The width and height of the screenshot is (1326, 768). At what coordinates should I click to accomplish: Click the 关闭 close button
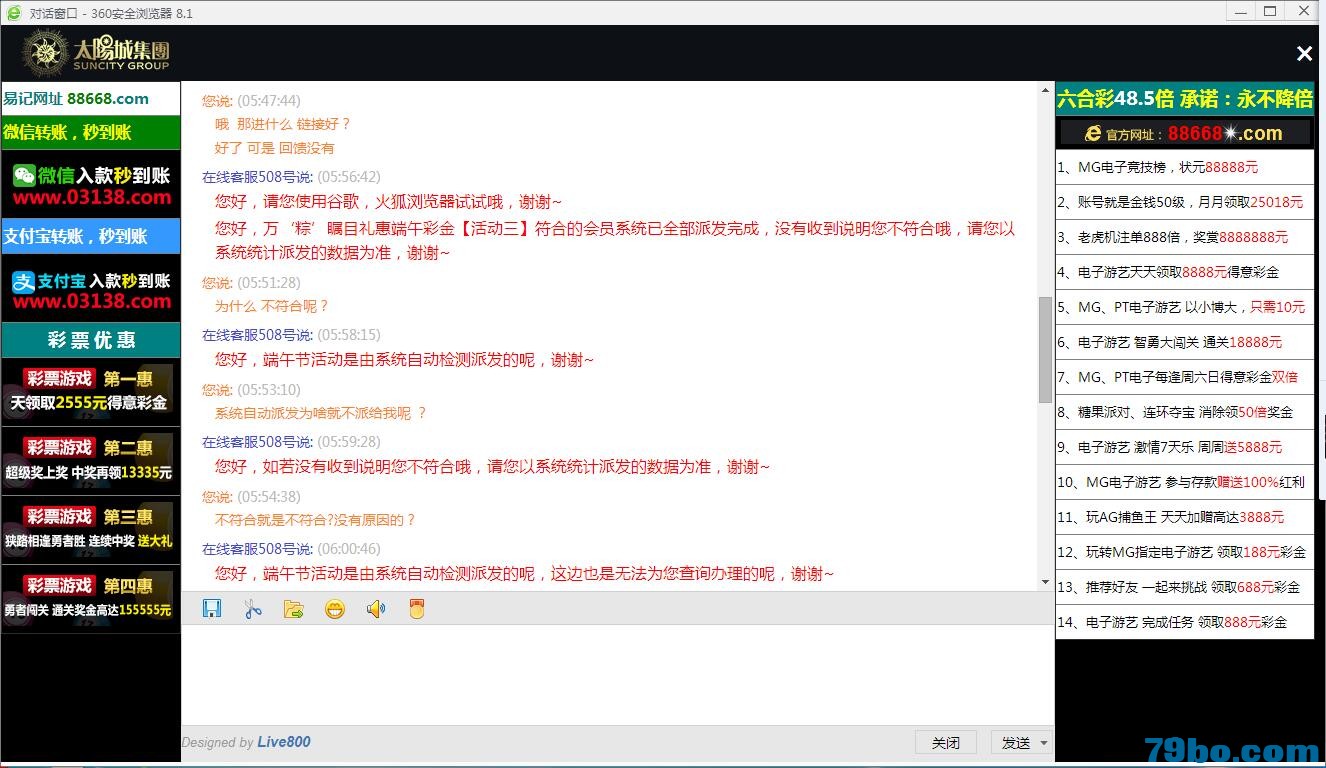point(945,743)
